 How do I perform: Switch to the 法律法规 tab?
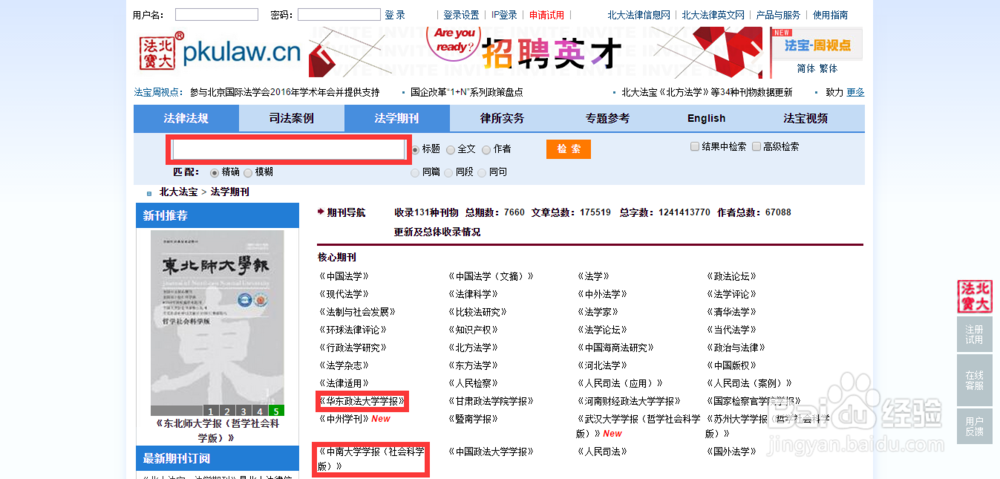(x=186, y=118)
